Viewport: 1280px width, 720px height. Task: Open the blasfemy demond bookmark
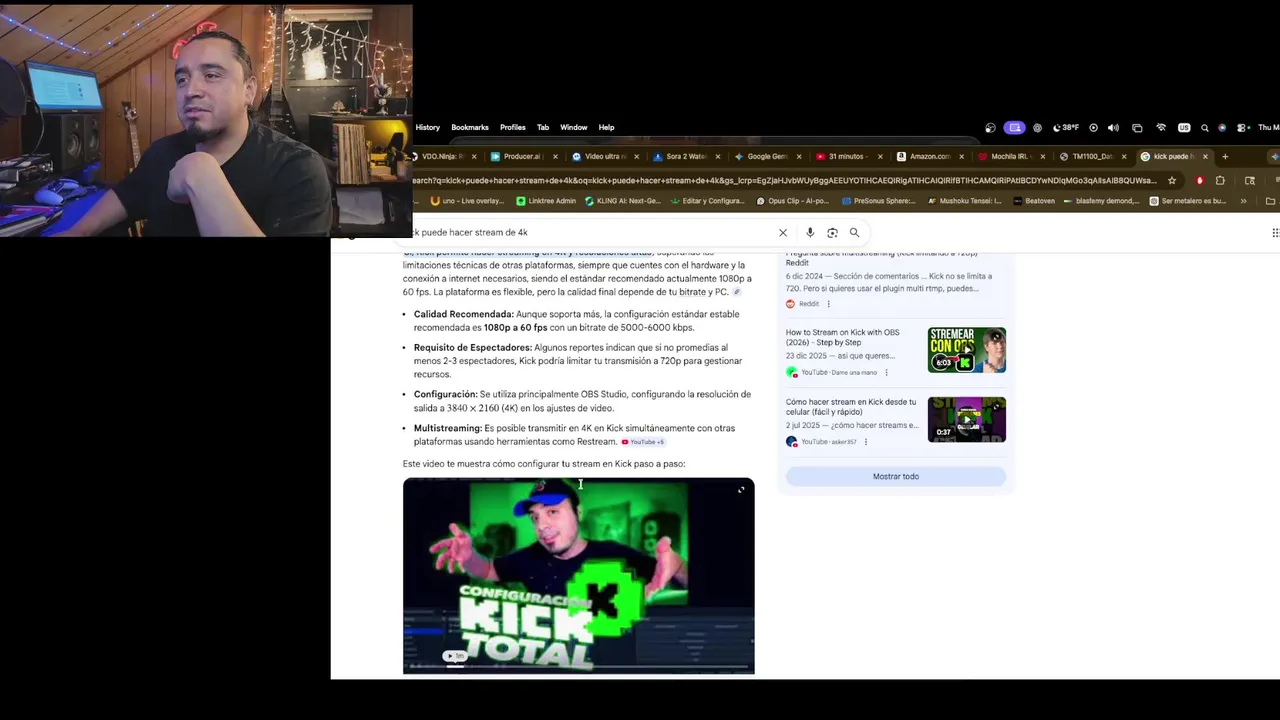[x=1102, y=201]
